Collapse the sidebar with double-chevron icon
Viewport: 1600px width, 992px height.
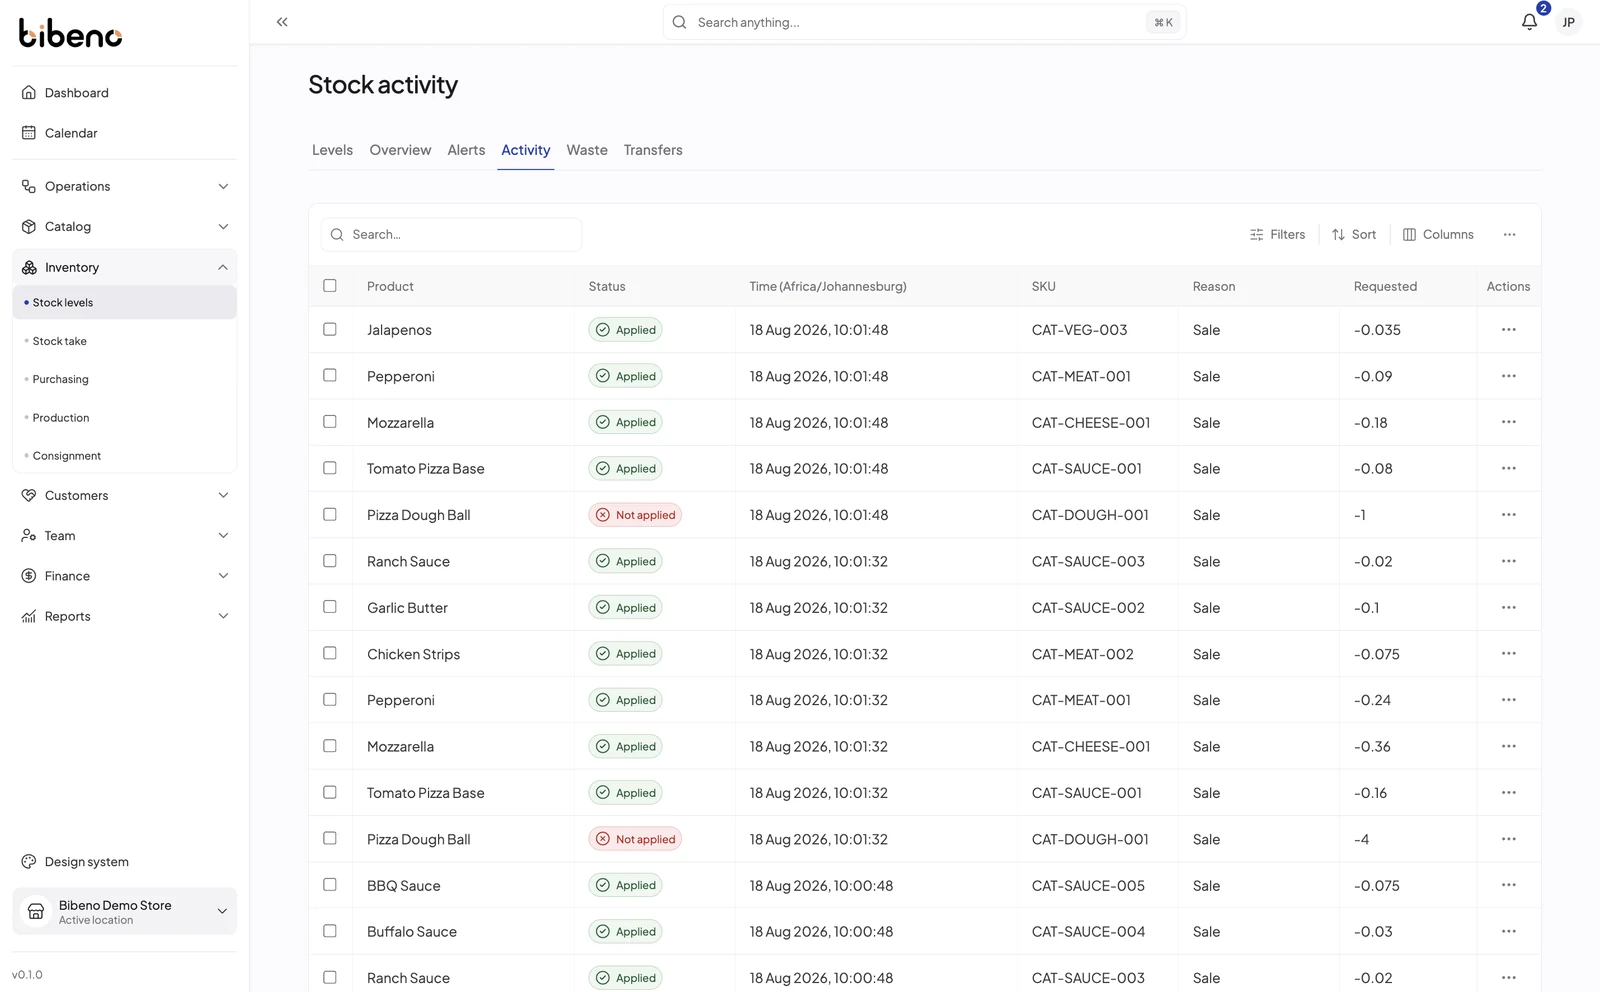tap(282, 22)
